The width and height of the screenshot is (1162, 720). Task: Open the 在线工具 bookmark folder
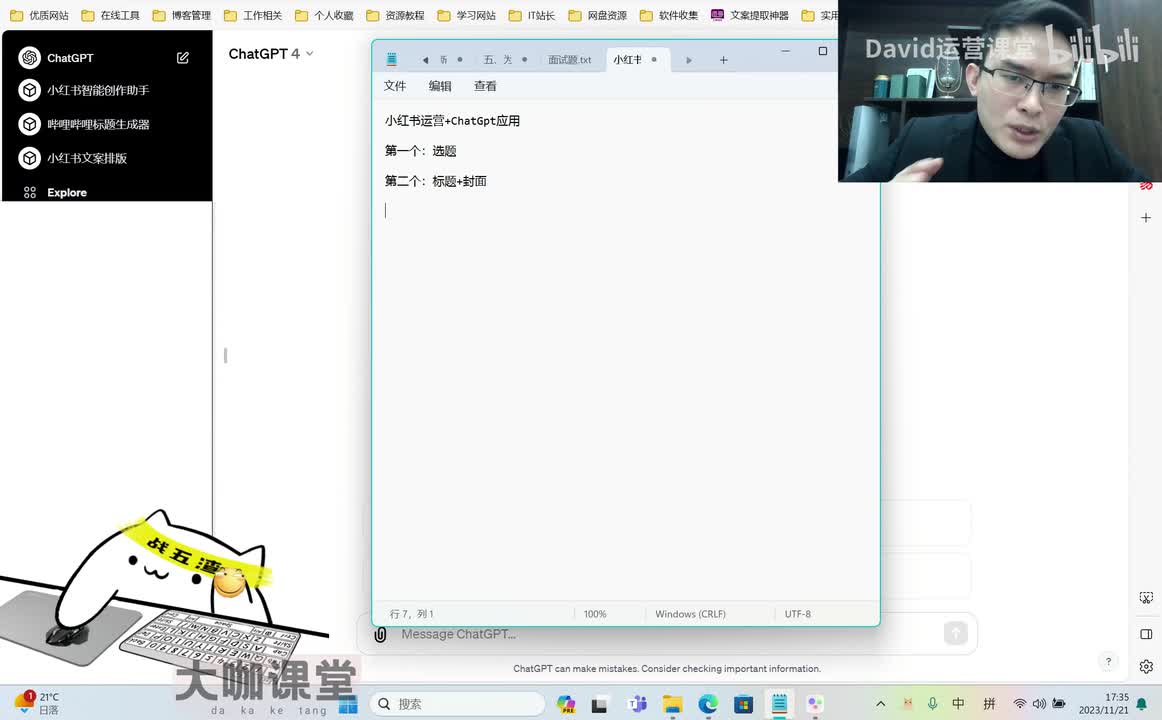click(110, 16)
